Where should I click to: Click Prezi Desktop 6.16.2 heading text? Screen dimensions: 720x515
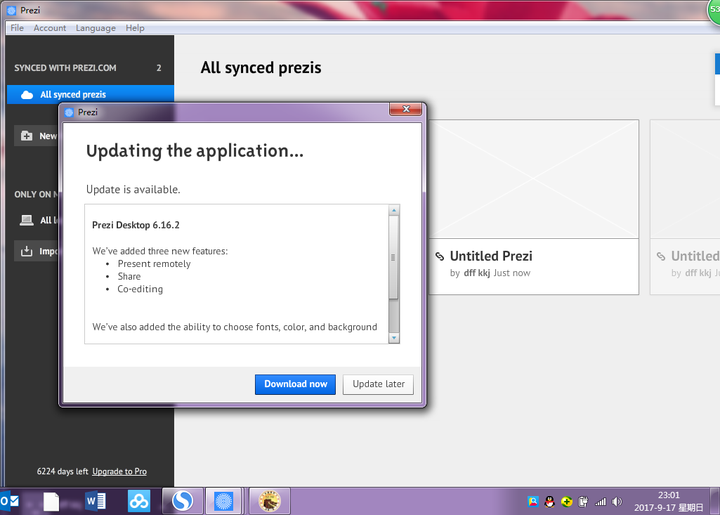coord(136,225)
